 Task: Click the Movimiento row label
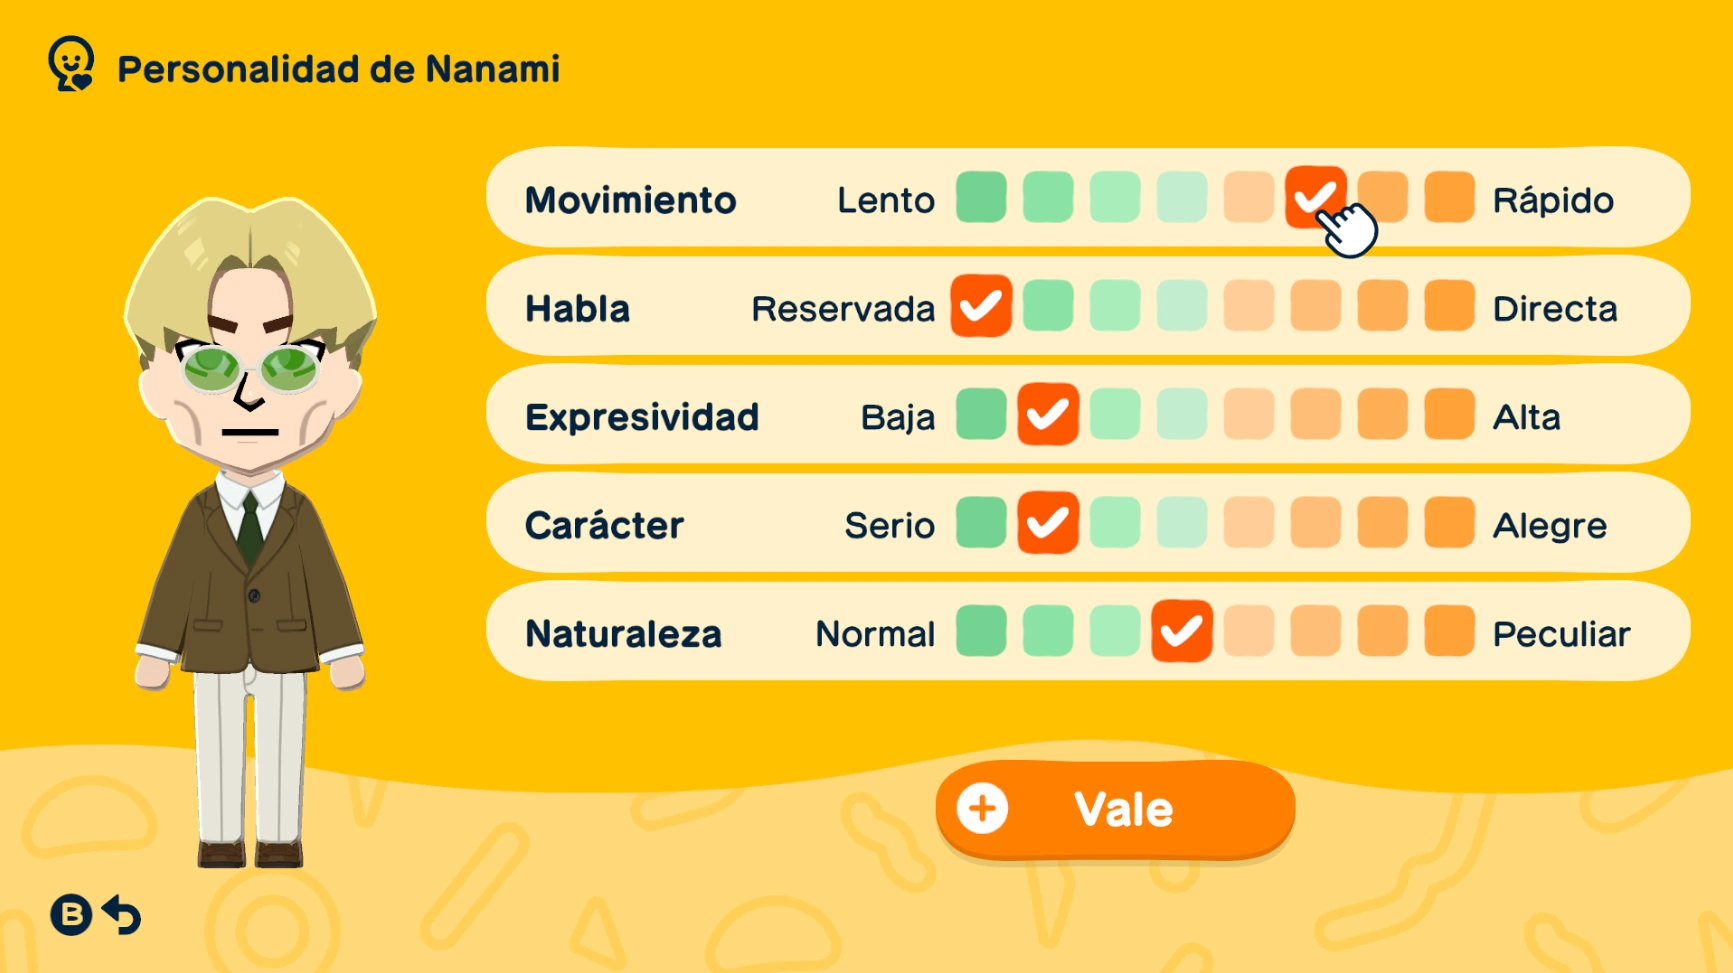coord(630,200)
